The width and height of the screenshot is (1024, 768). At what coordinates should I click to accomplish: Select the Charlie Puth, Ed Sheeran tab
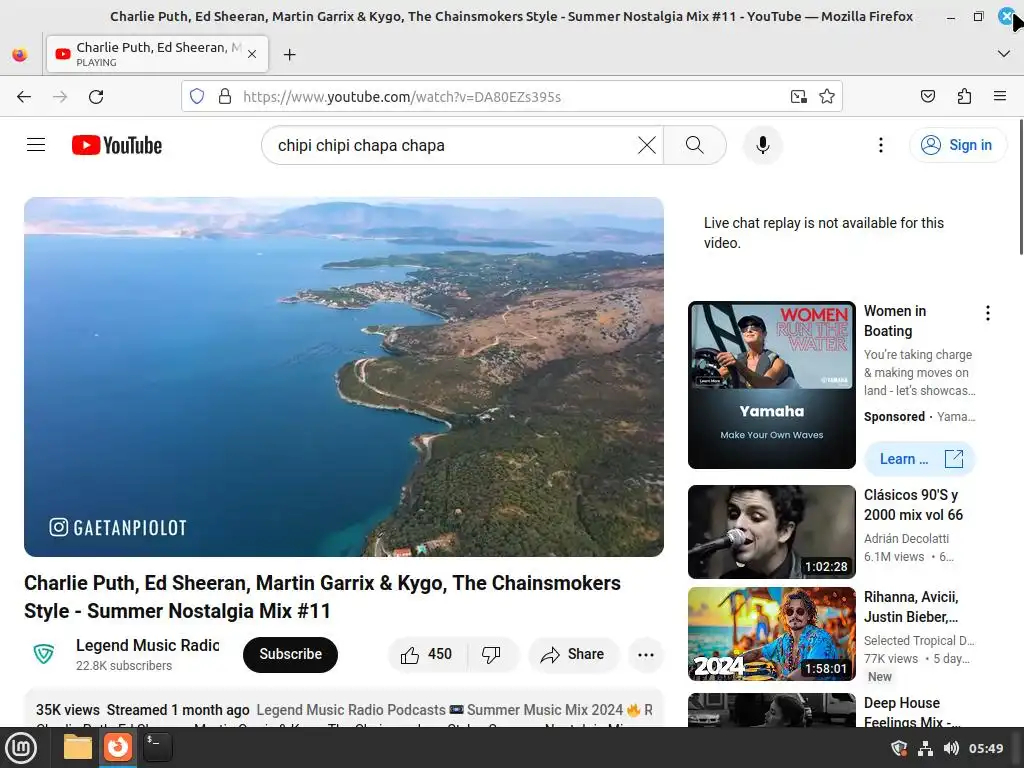[x=157, y=54]
